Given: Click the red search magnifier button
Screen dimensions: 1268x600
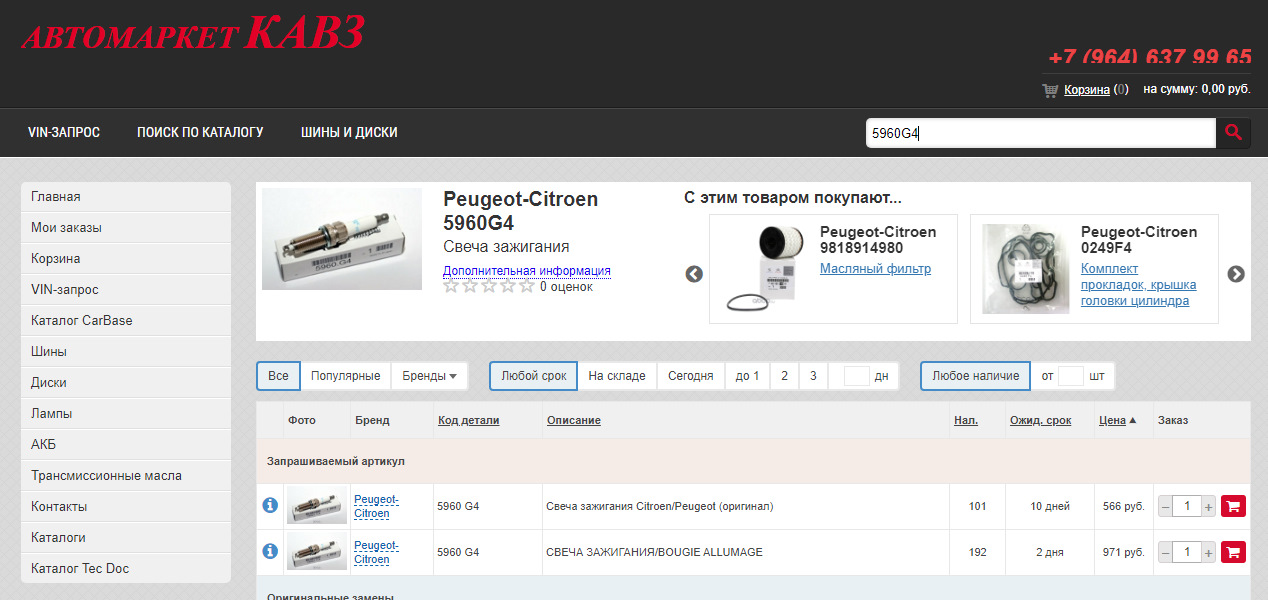Looking at the screenshot, I should click(x=1233, y=133).
